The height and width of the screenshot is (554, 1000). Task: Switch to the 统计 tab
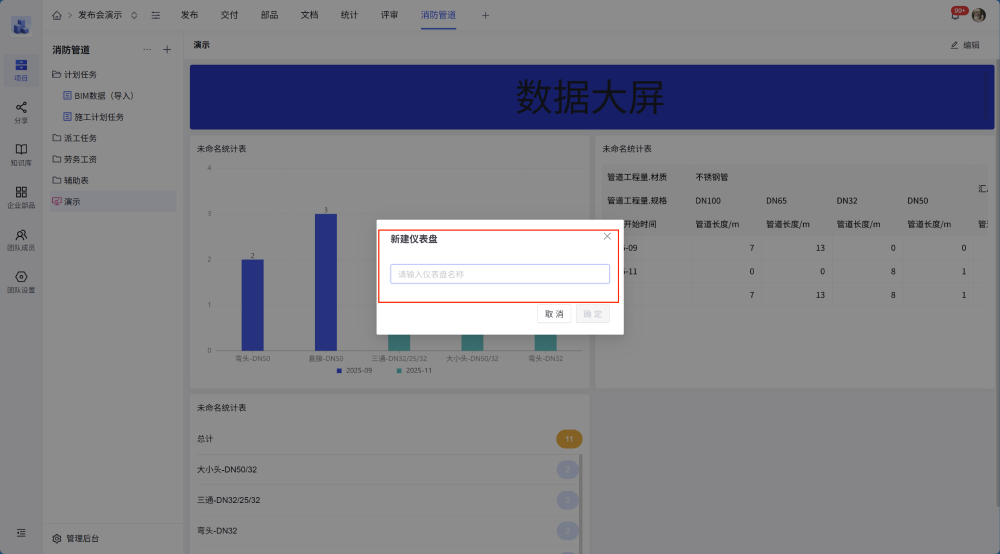(349, 15)
